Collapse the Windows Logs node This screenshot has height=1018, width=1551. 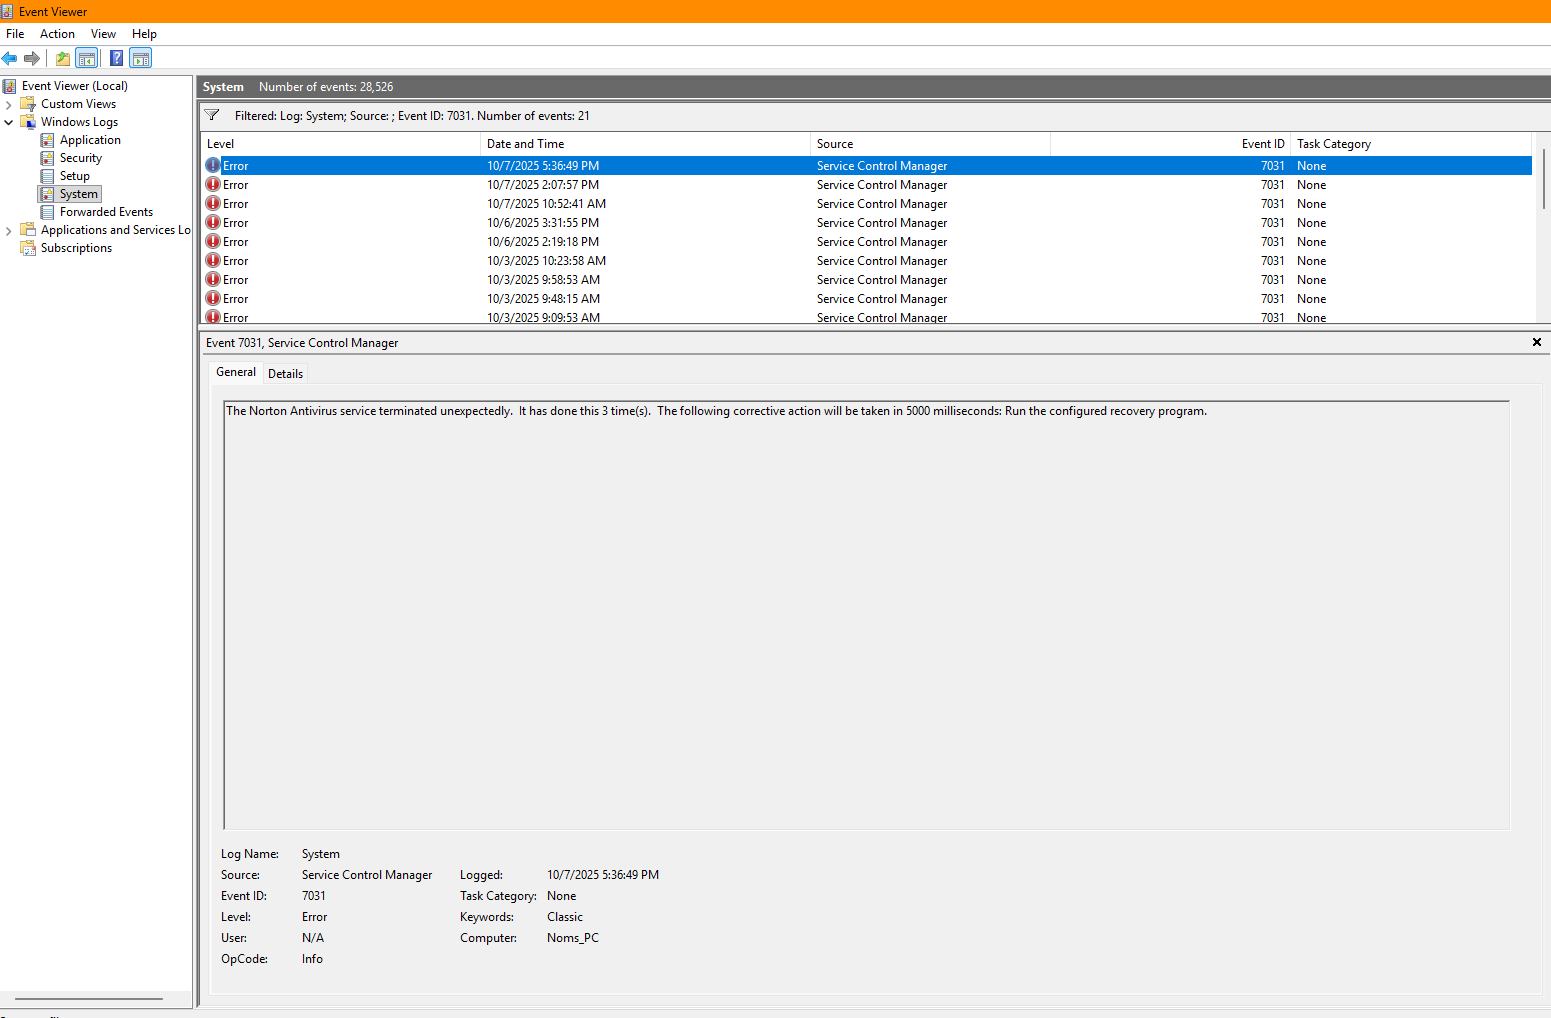(9, 122)
